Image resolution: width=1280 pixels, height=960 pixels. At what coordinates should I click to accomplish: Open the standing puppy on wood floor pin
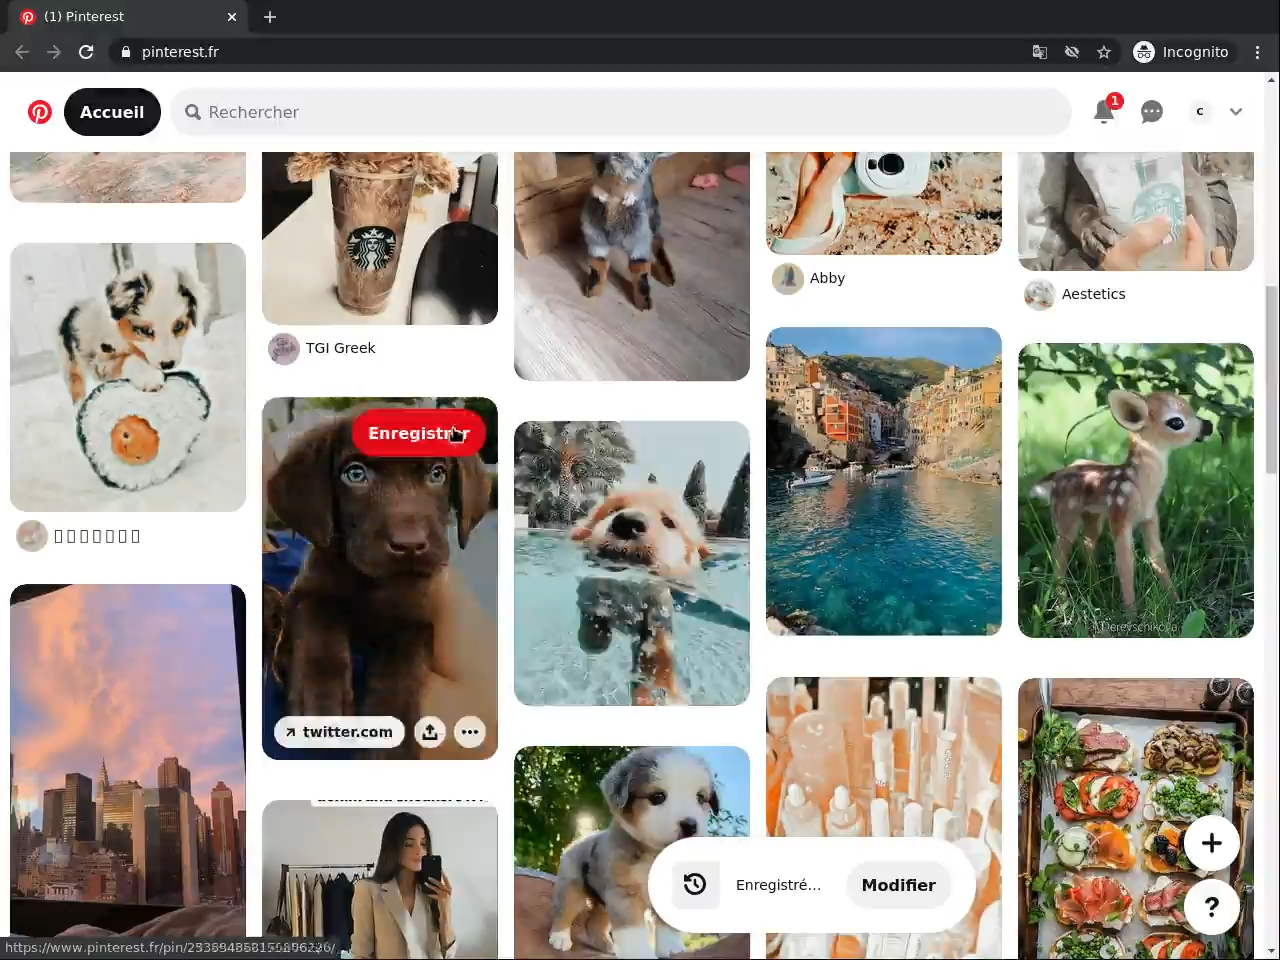pyautogui.click(x=632, y=266)
